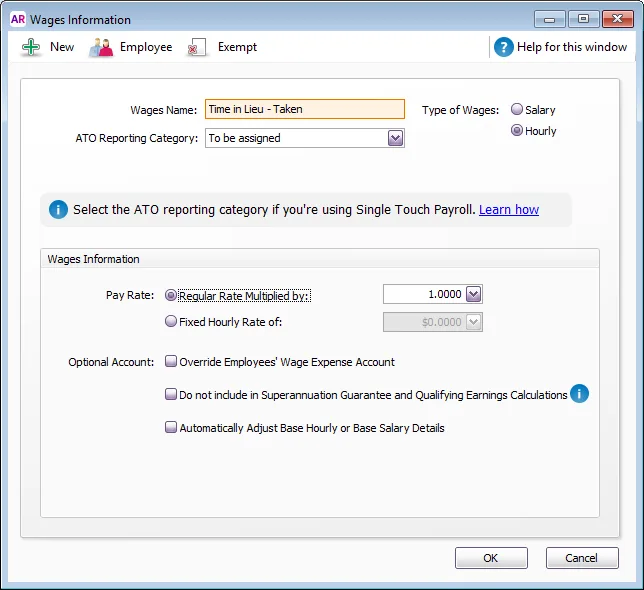Click the blue question mark help icon
The width and height of the screenshot is (644, 590).
tap(504, 47)
